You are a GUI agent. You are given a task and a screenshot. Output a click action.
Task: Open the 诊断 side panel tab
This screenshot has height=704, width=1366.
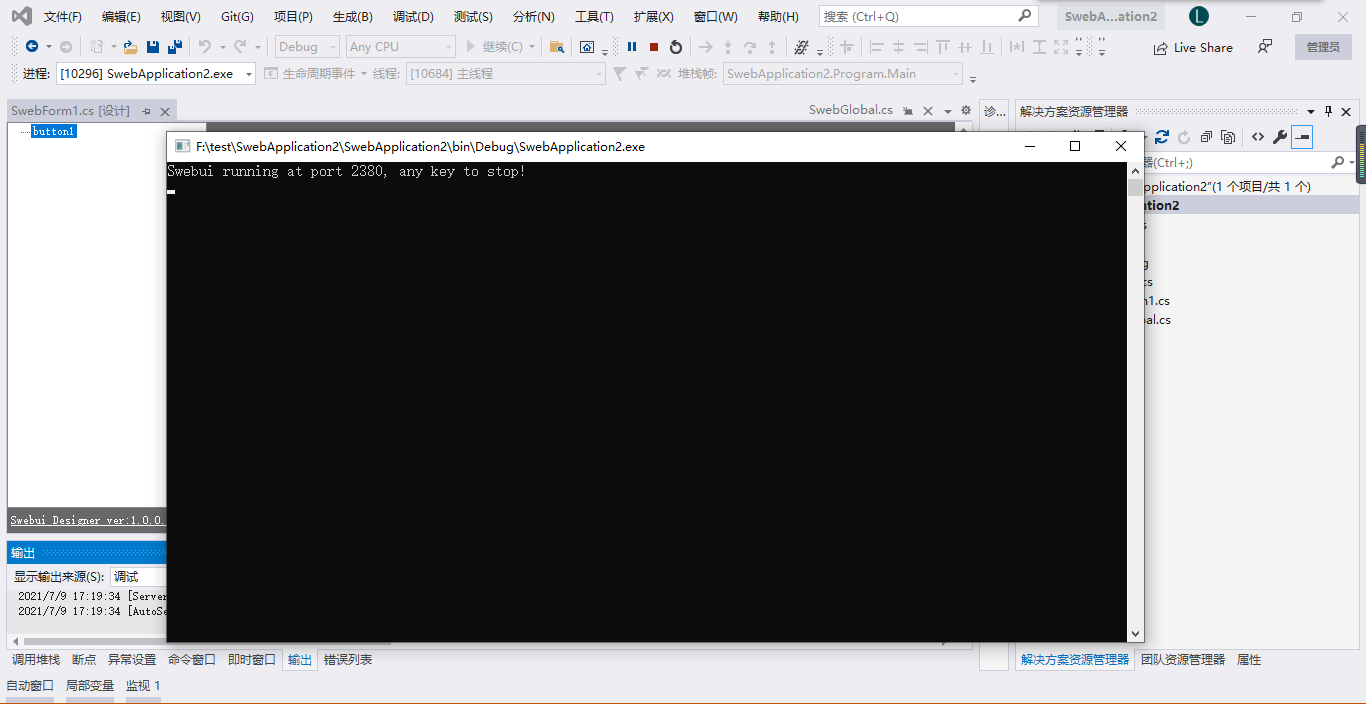(994, 112)
